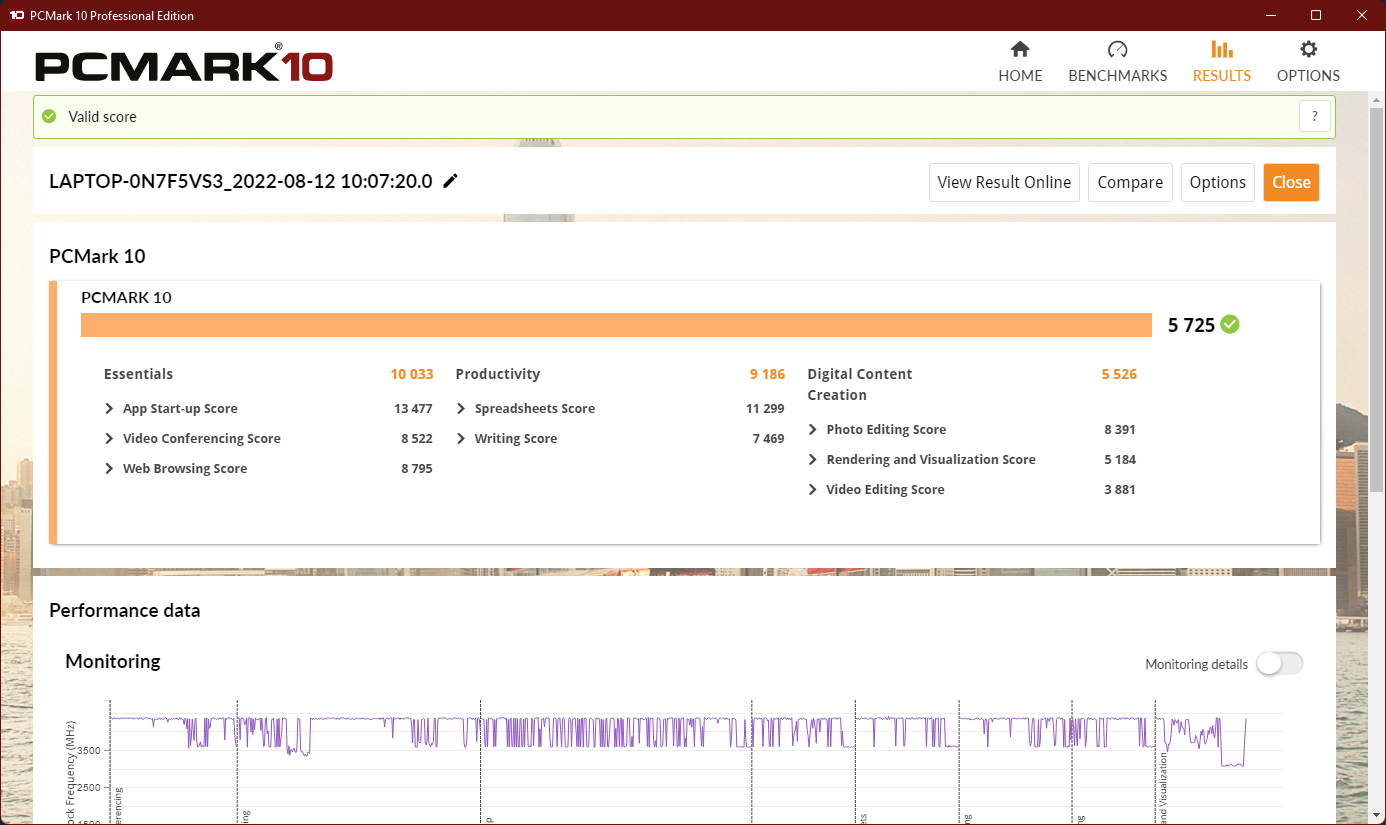Click the green check beside 5 725 score
Viewport: 1386px width, 825px height.
pos(1230,324)
